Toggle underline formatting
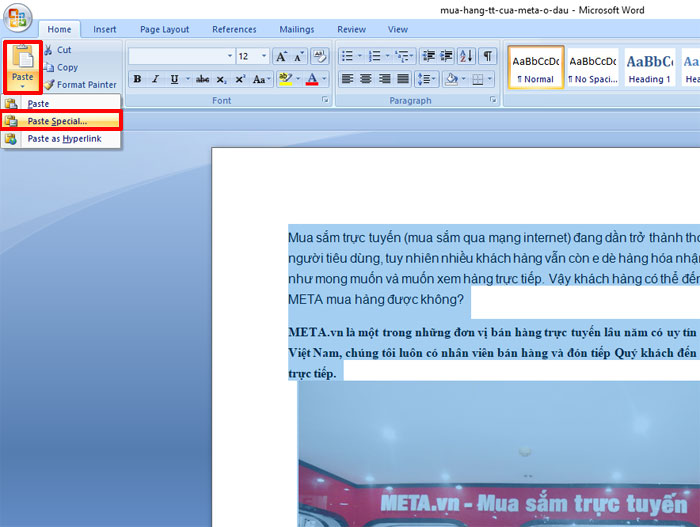The image size is (700, 527). pyautogui.click(x=174, y=79)
